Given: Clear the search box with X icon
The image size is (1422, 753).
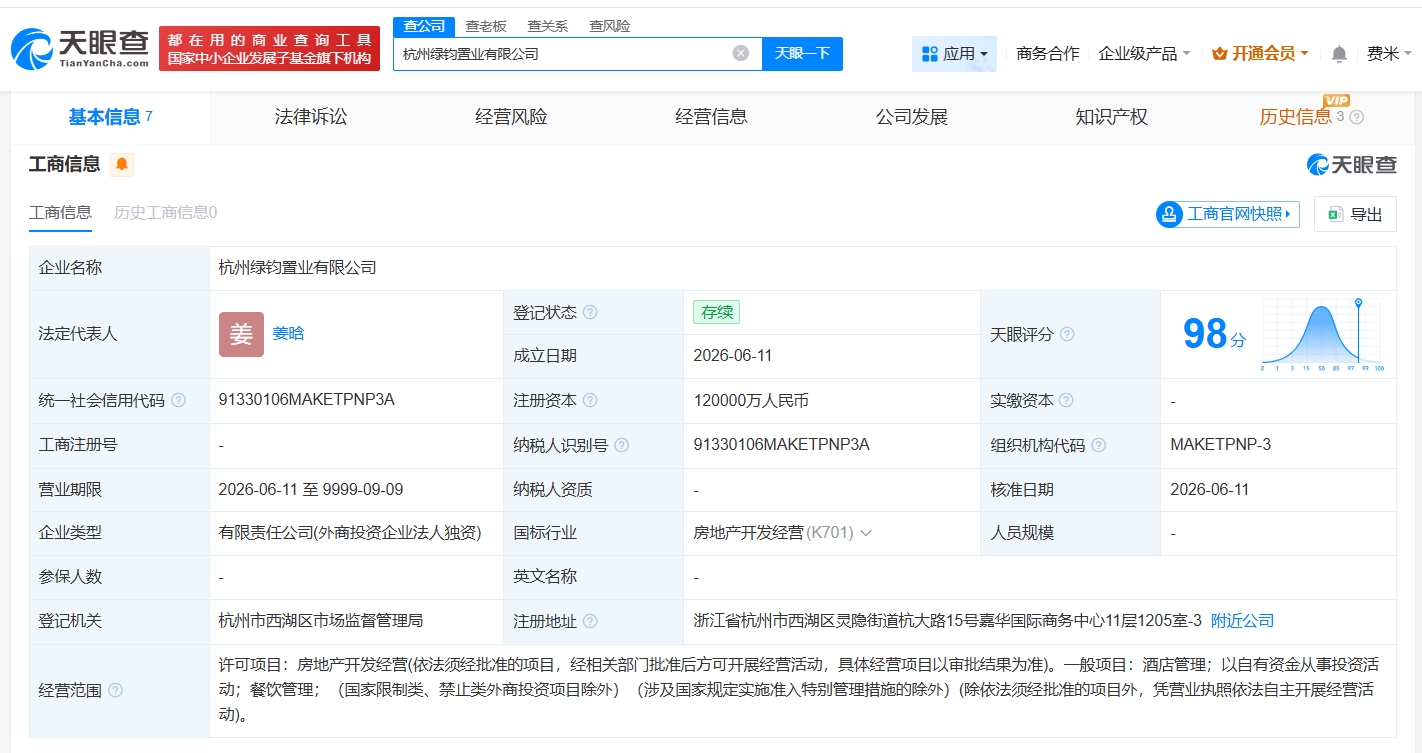Looking at the screenshot, I should (x=740, y=53).
